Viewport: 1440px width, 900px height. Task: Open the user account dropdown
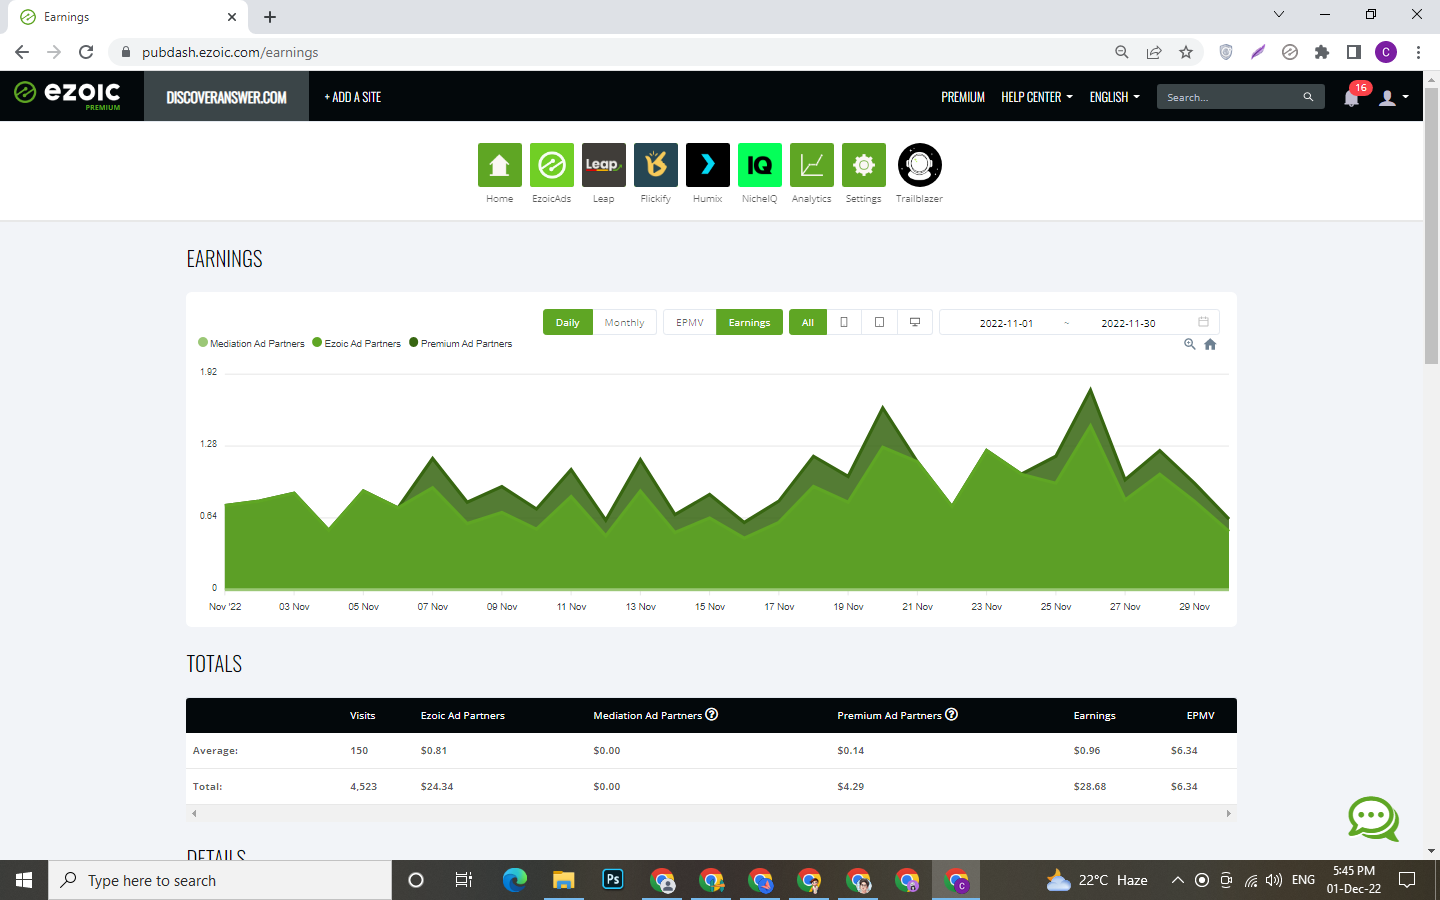tap(1394, 97)
